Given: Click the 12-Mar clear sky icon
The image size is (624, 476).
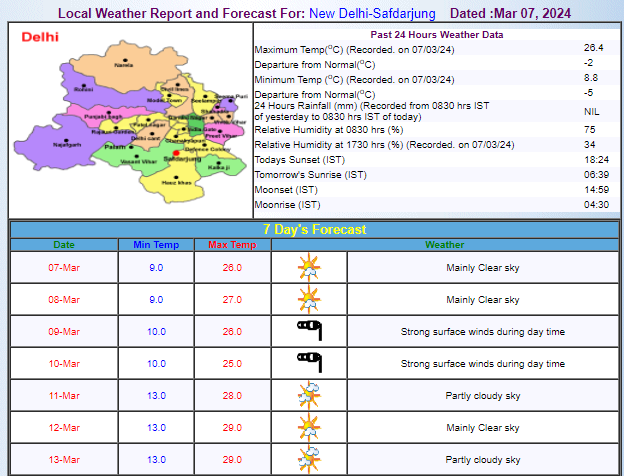Looking at the screenshot, I should pyautogui.click(x=309, y=428).
